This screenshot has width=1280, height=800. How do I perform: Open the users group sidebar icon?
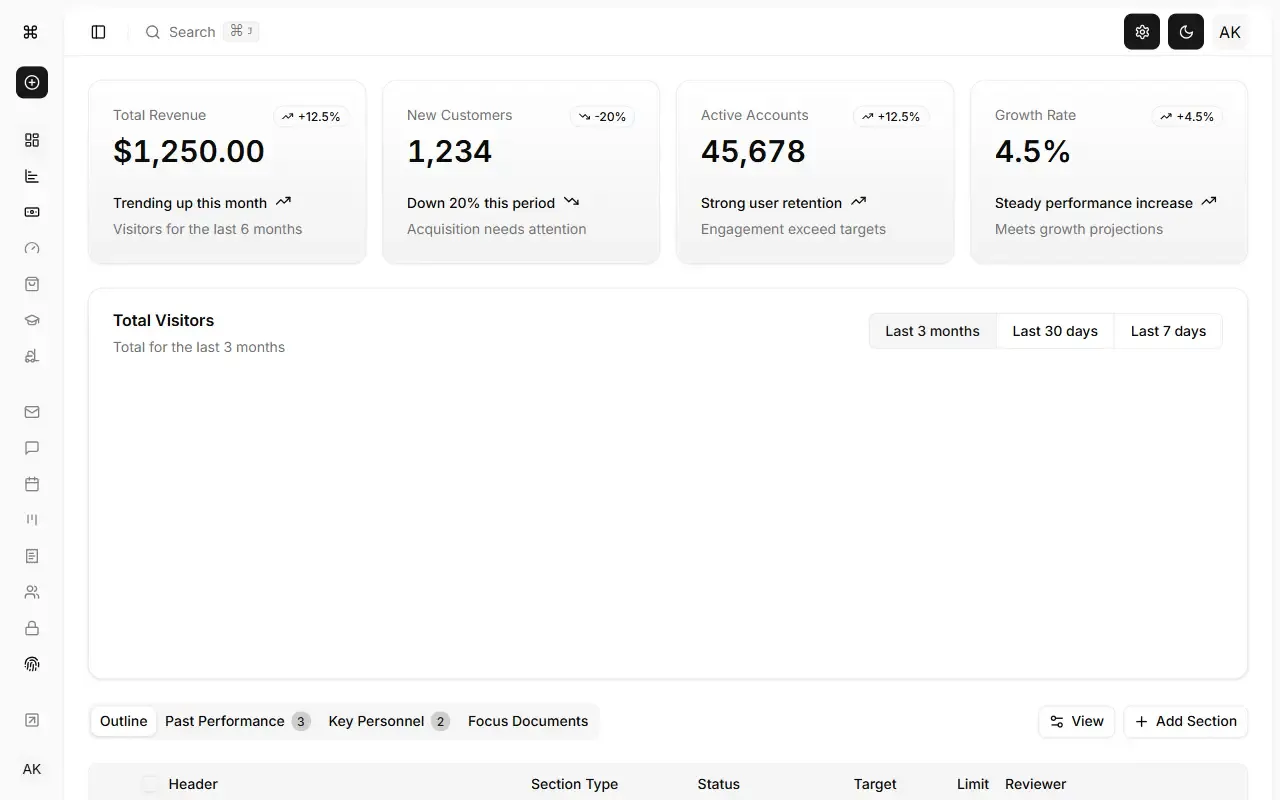click(x=32, y=592)
